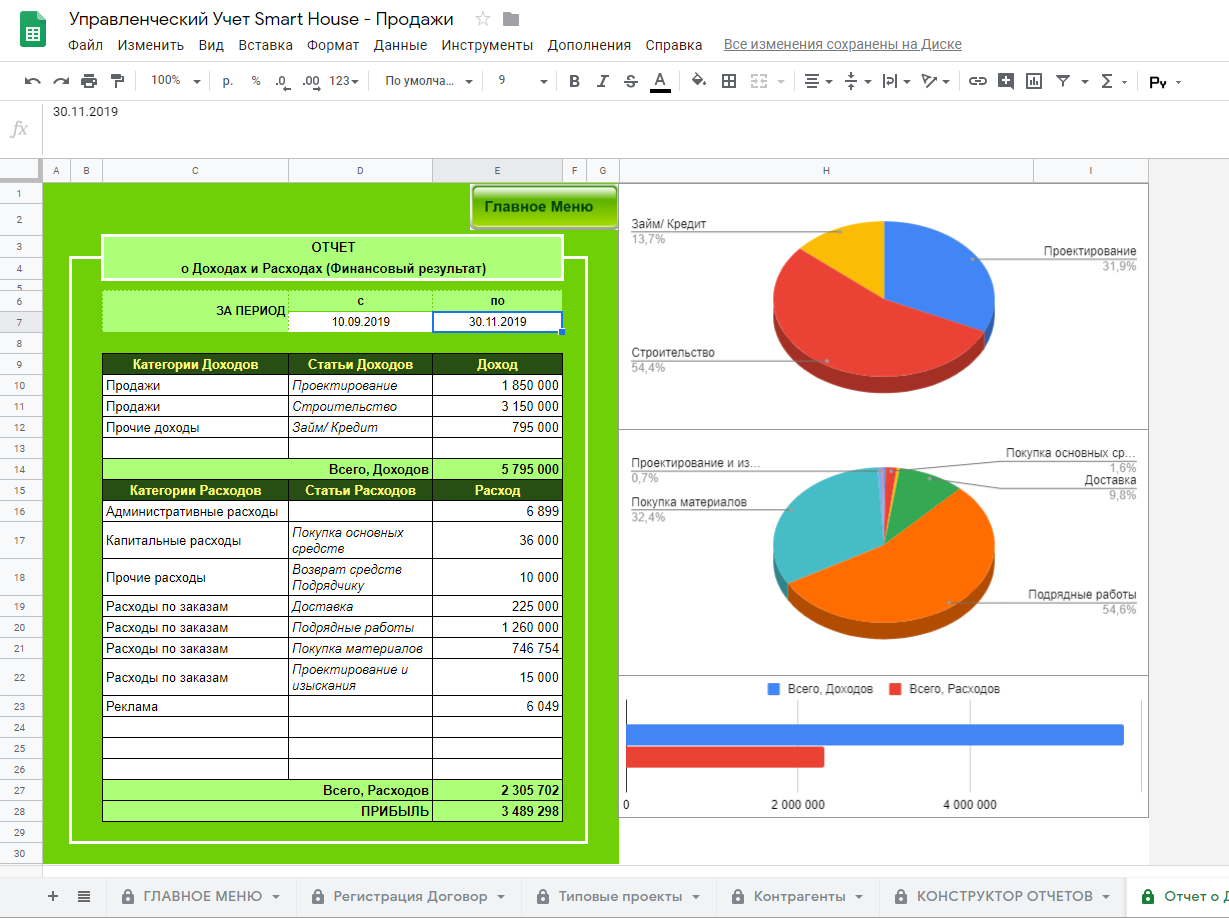Toggle Bold formatting
The height and width of the screenshot is (918, 1229).
[574, 81]
